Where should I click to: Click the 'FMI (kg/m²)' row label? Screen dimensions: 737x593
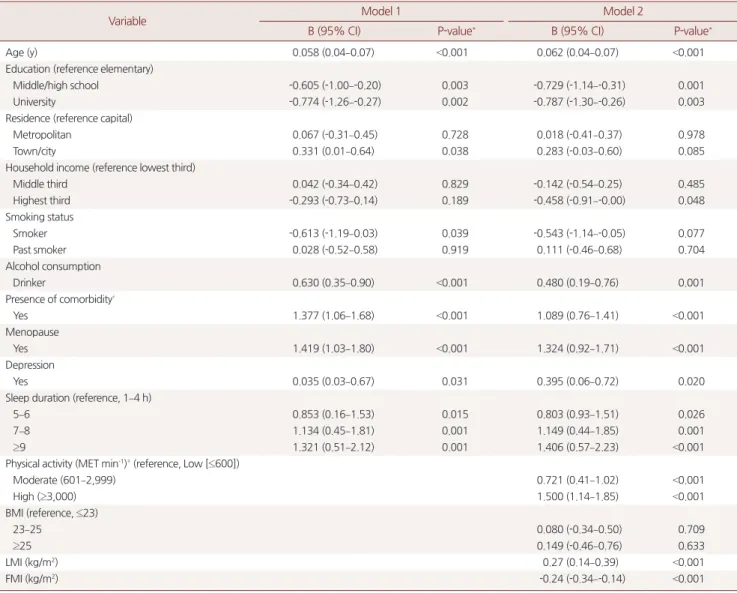[31, 579]
